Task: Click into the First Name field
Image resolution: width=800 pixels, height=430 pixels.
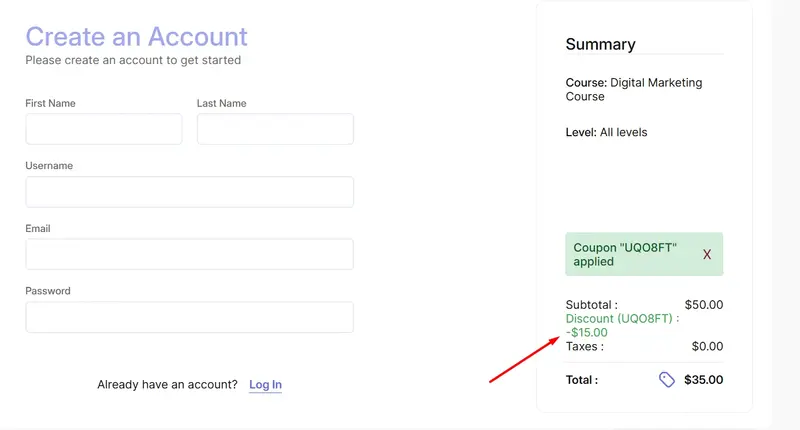Action: pyautogui.click(x=103, y=129)
